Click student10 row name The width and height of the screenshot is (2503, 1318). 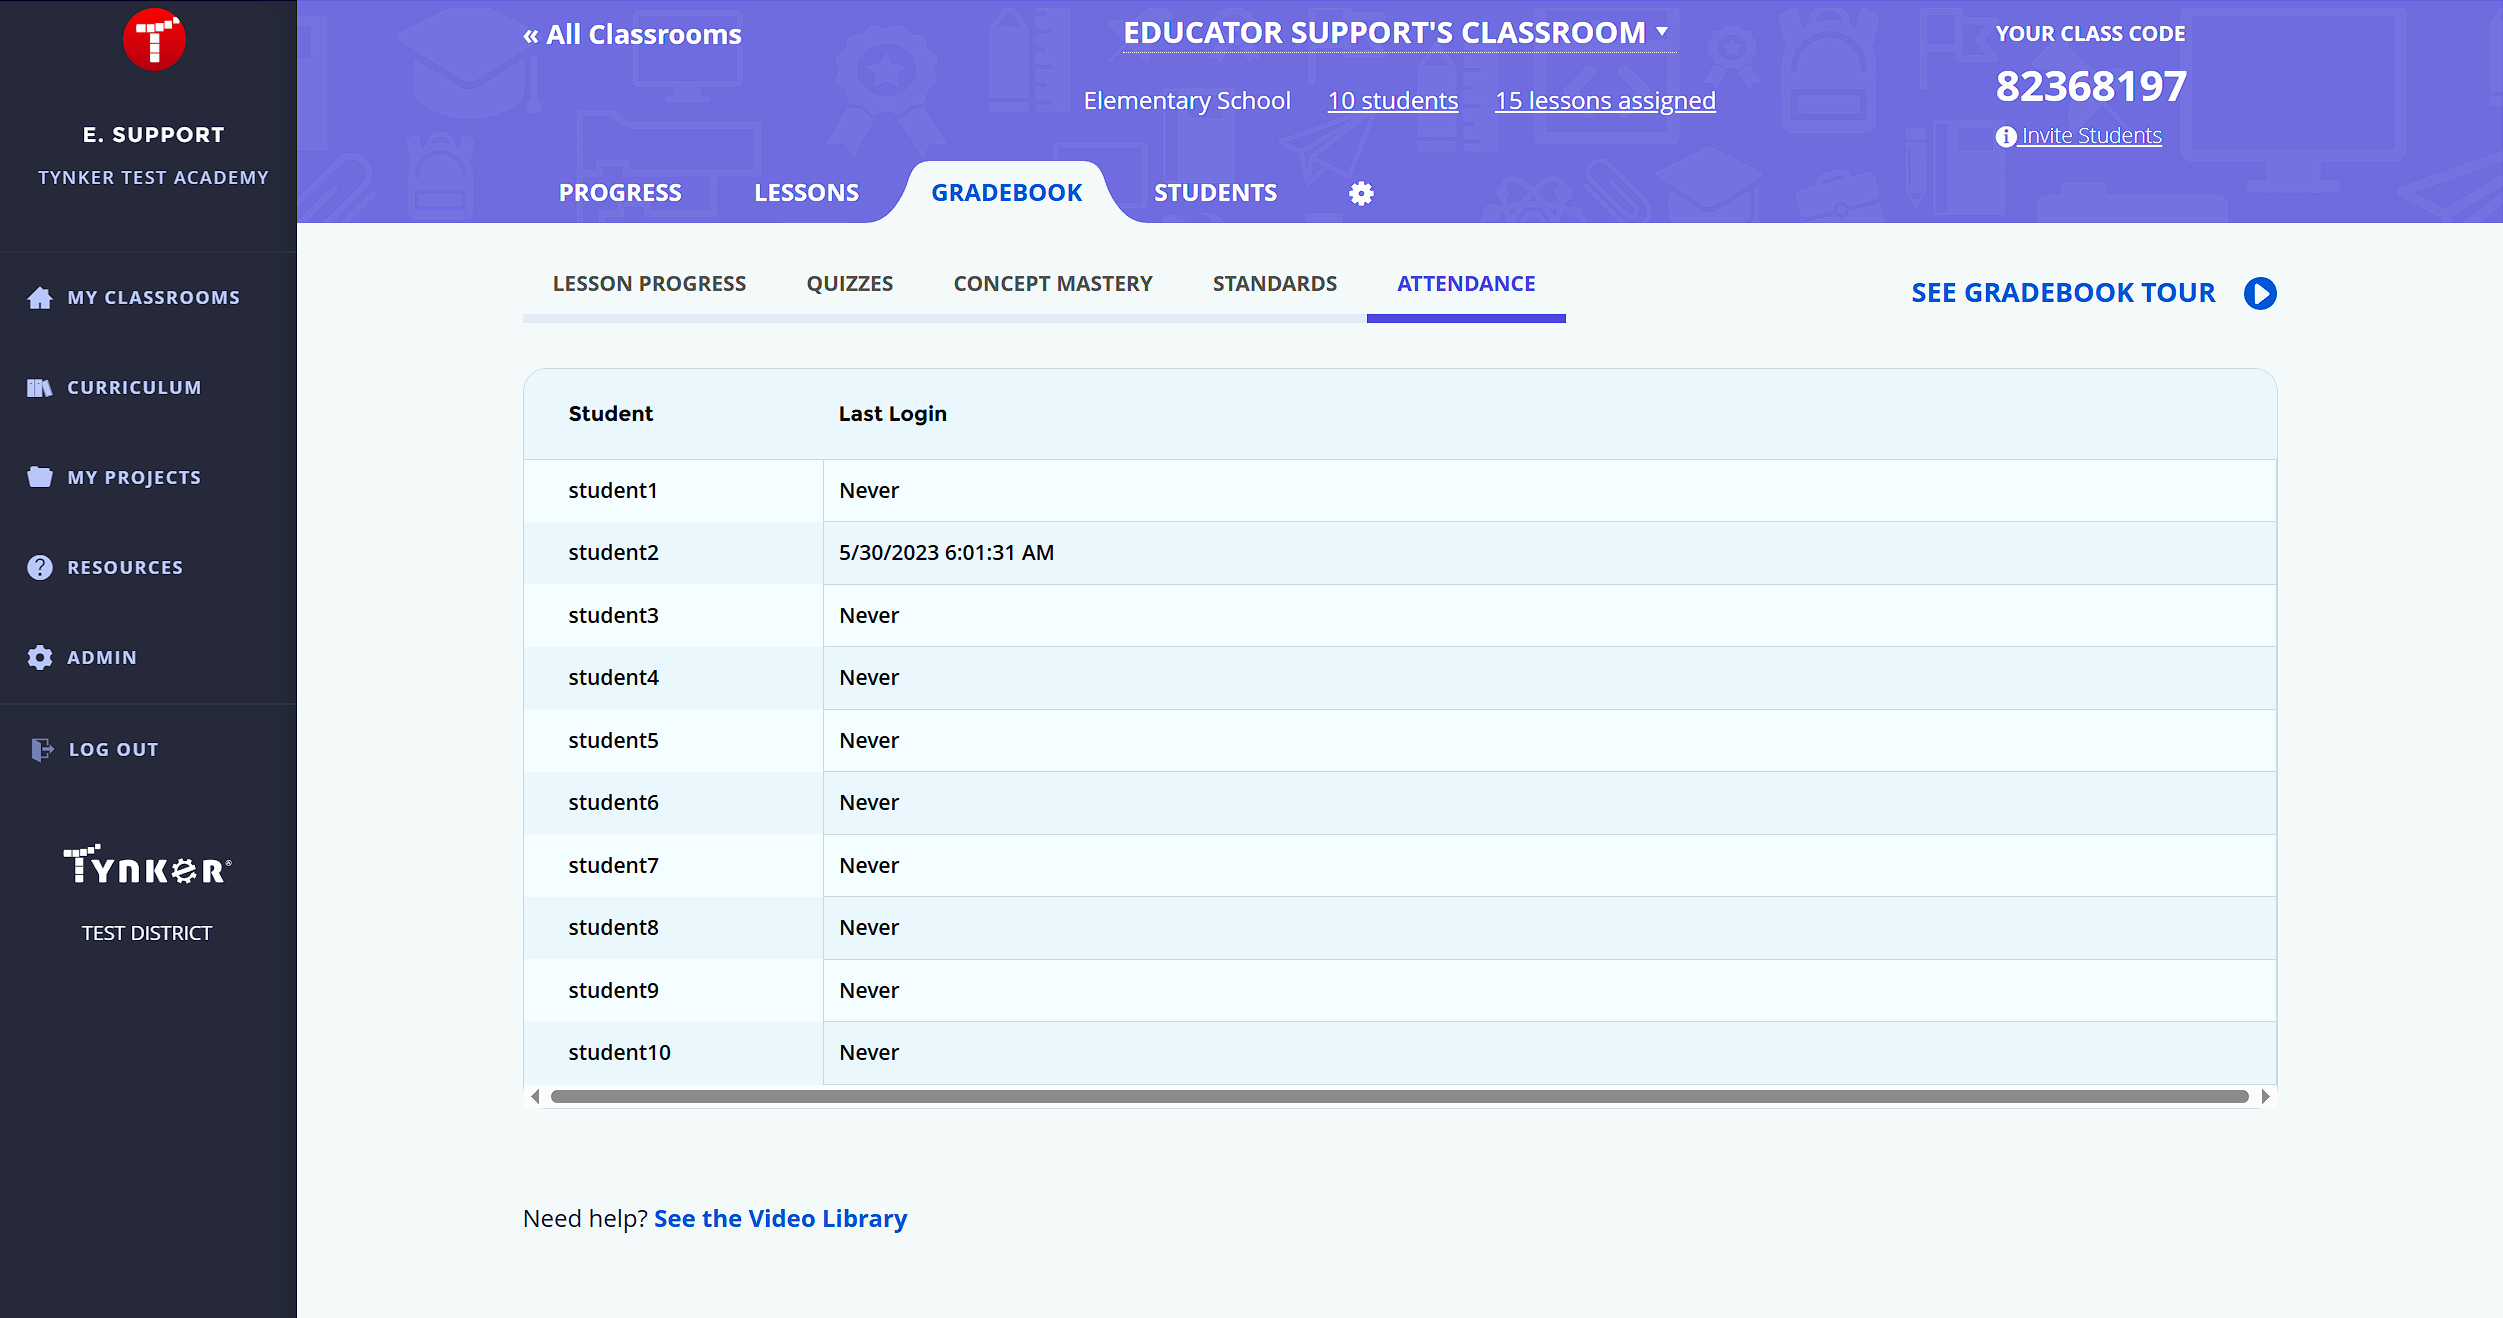619,1053
